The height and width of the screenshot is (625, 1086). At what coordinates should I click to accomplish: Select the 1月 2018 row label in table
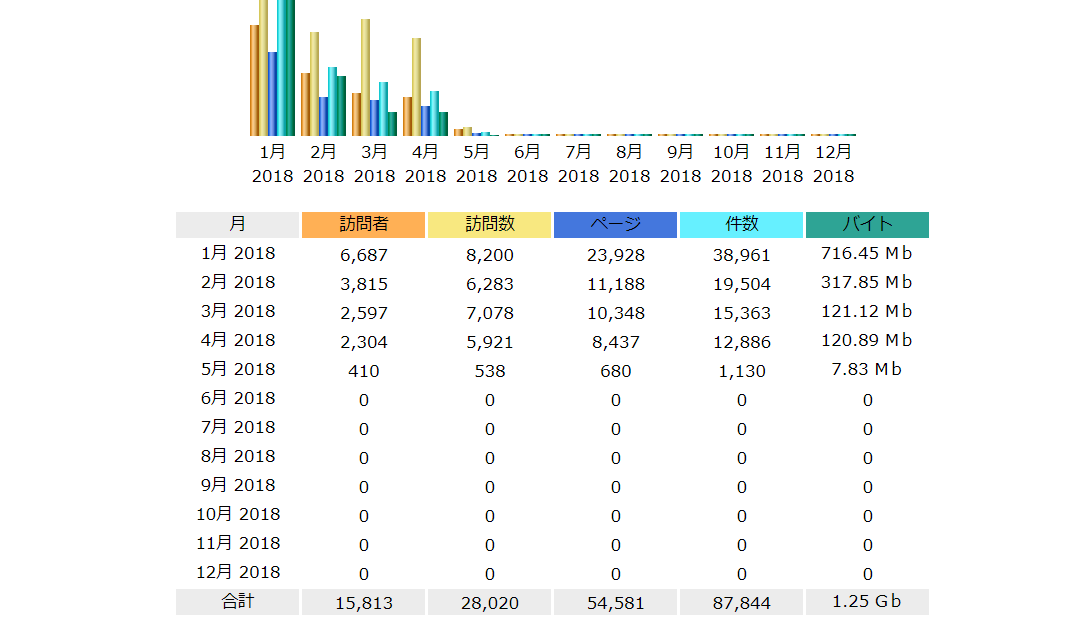238,254
